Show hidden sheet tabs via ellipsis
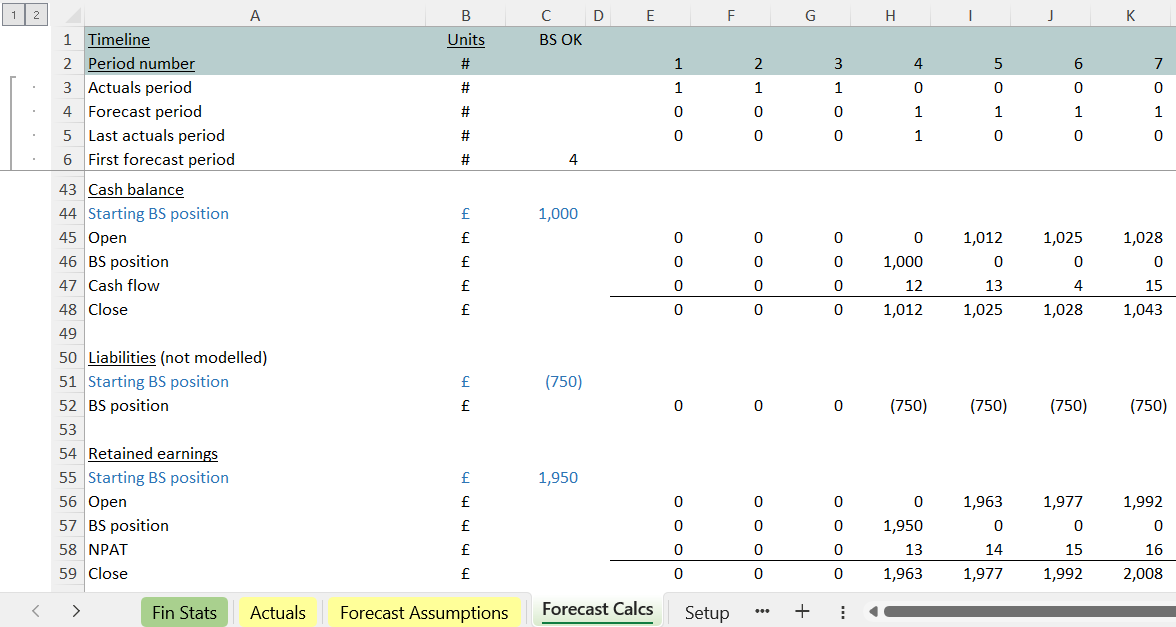This screenshot has width=1176, height=627. click(762, 612)
